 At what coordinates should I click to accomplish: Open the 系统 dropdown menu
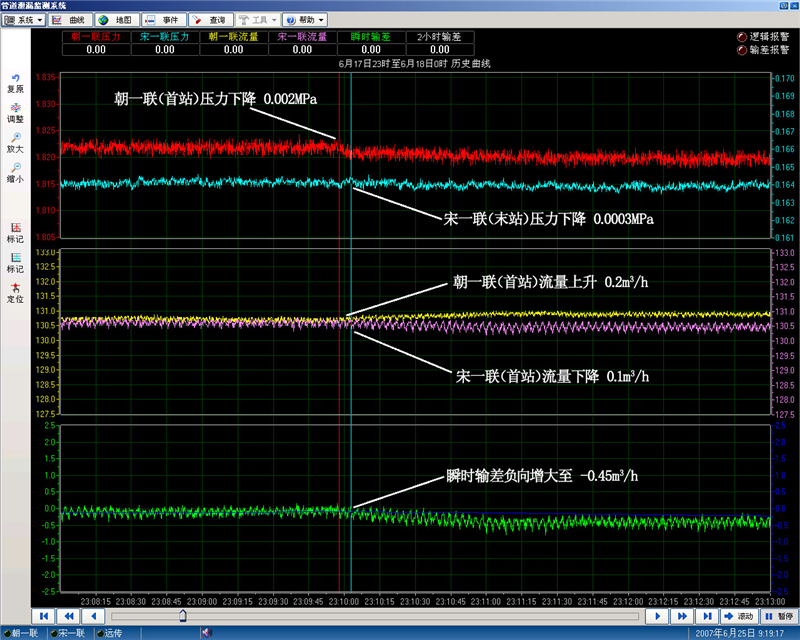coord(24,20)
